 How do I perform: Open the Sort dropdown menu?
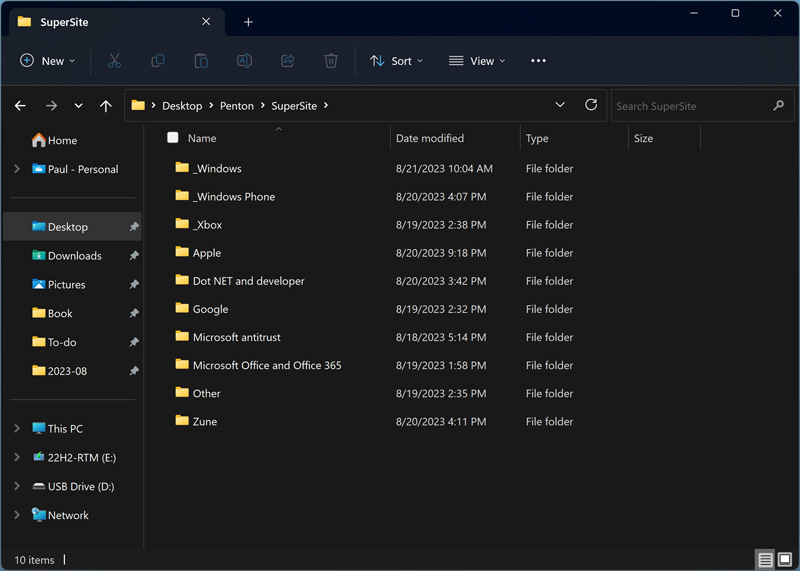[x=397, y=61]
